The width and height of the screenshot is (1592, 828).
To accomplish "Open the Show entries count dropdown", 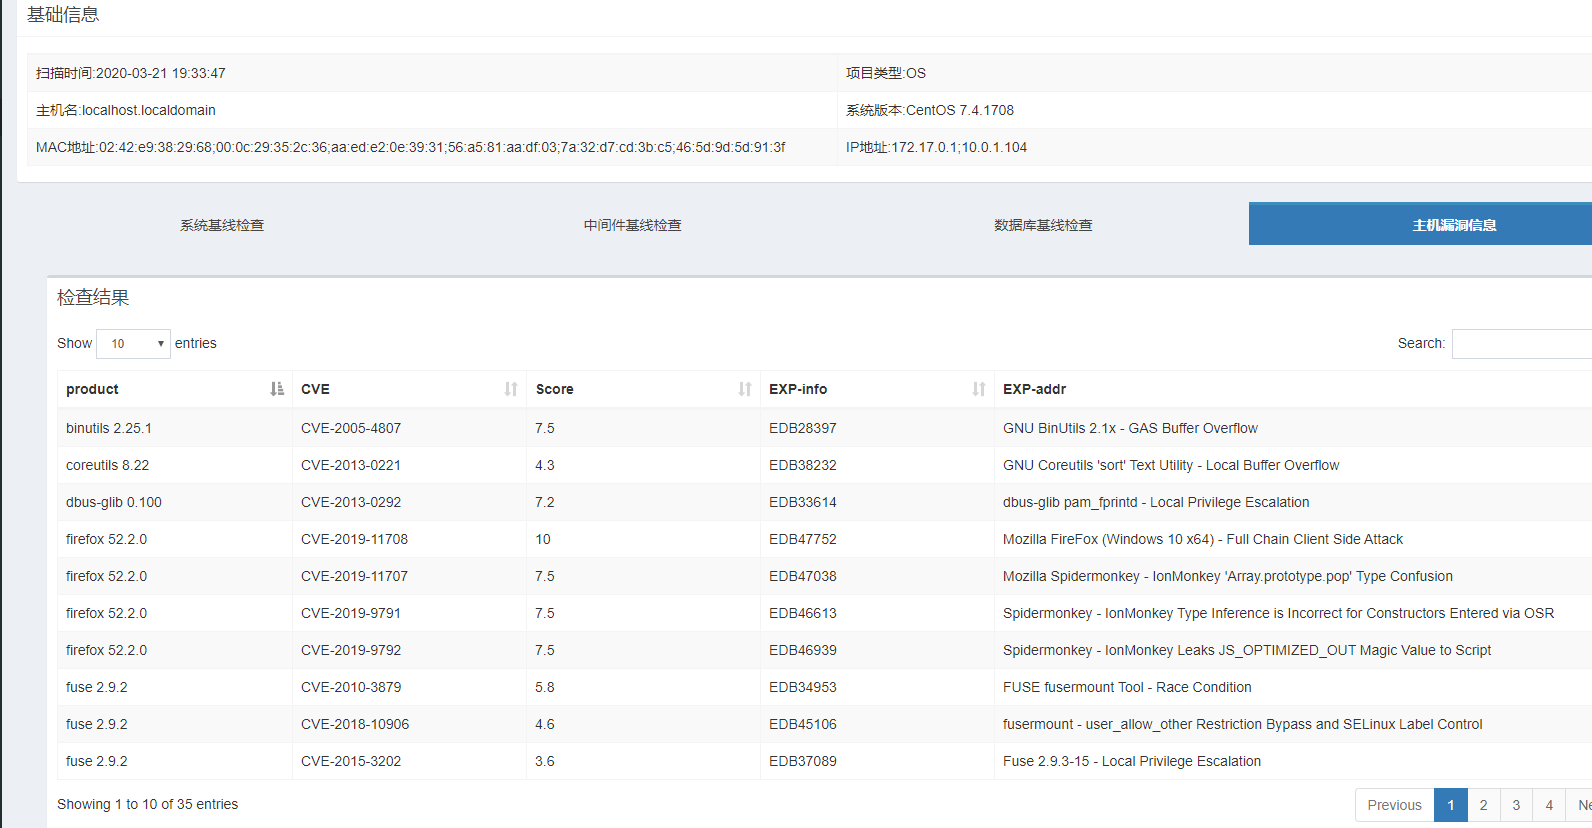I will pos(133,344).
